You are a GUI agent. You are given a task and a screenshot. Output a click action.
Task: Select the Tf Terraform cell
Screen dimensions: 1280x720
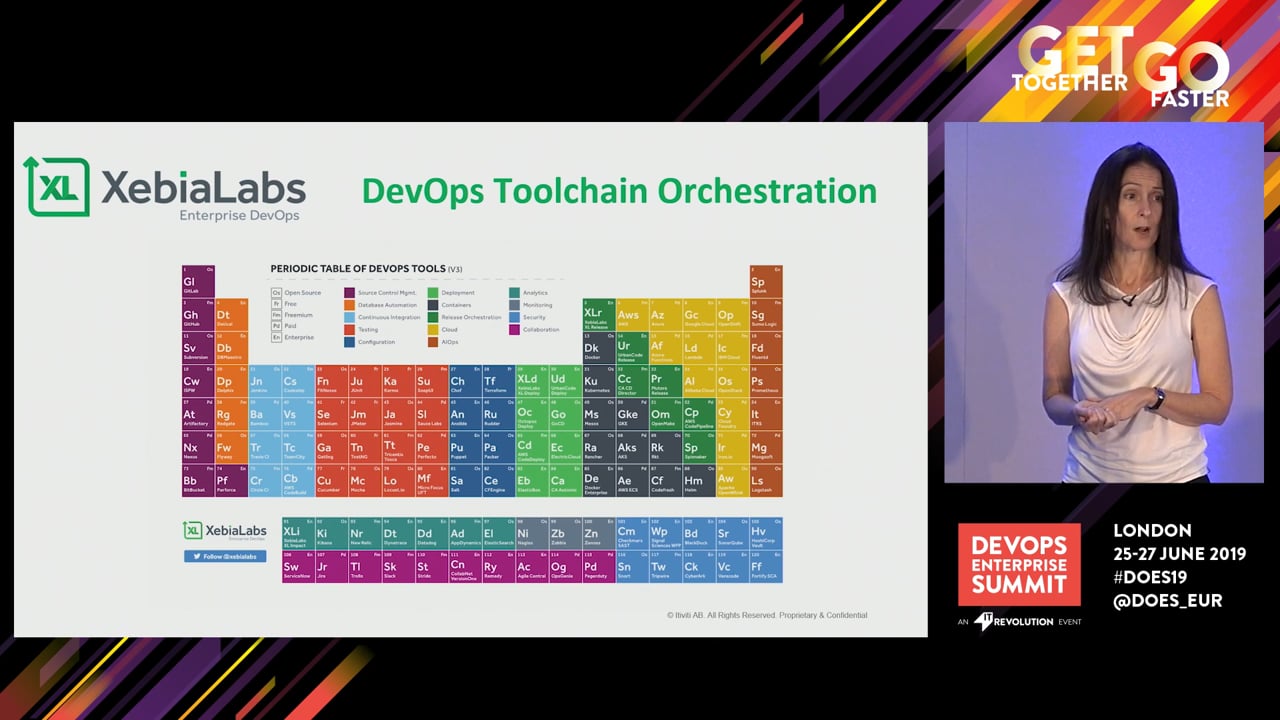click(499, 381)
